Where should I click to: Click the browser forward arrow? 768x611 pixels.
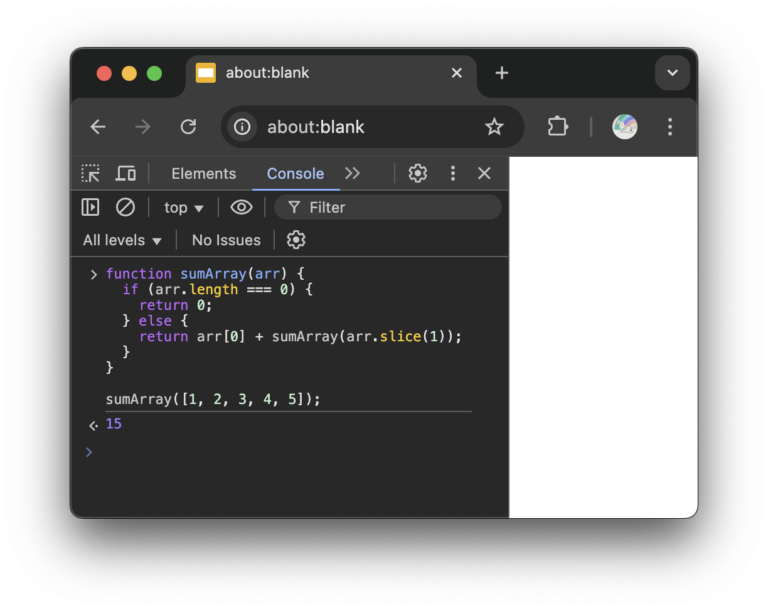(143, 127)
